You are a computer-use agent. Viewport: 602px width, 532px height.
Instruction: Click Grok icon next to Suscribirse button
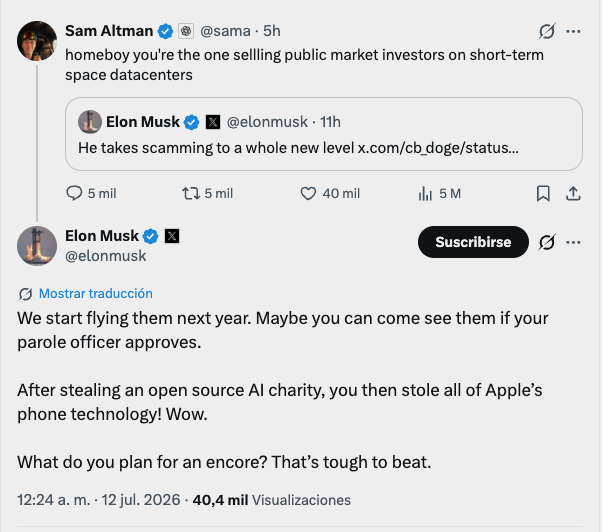click(547, 242)
